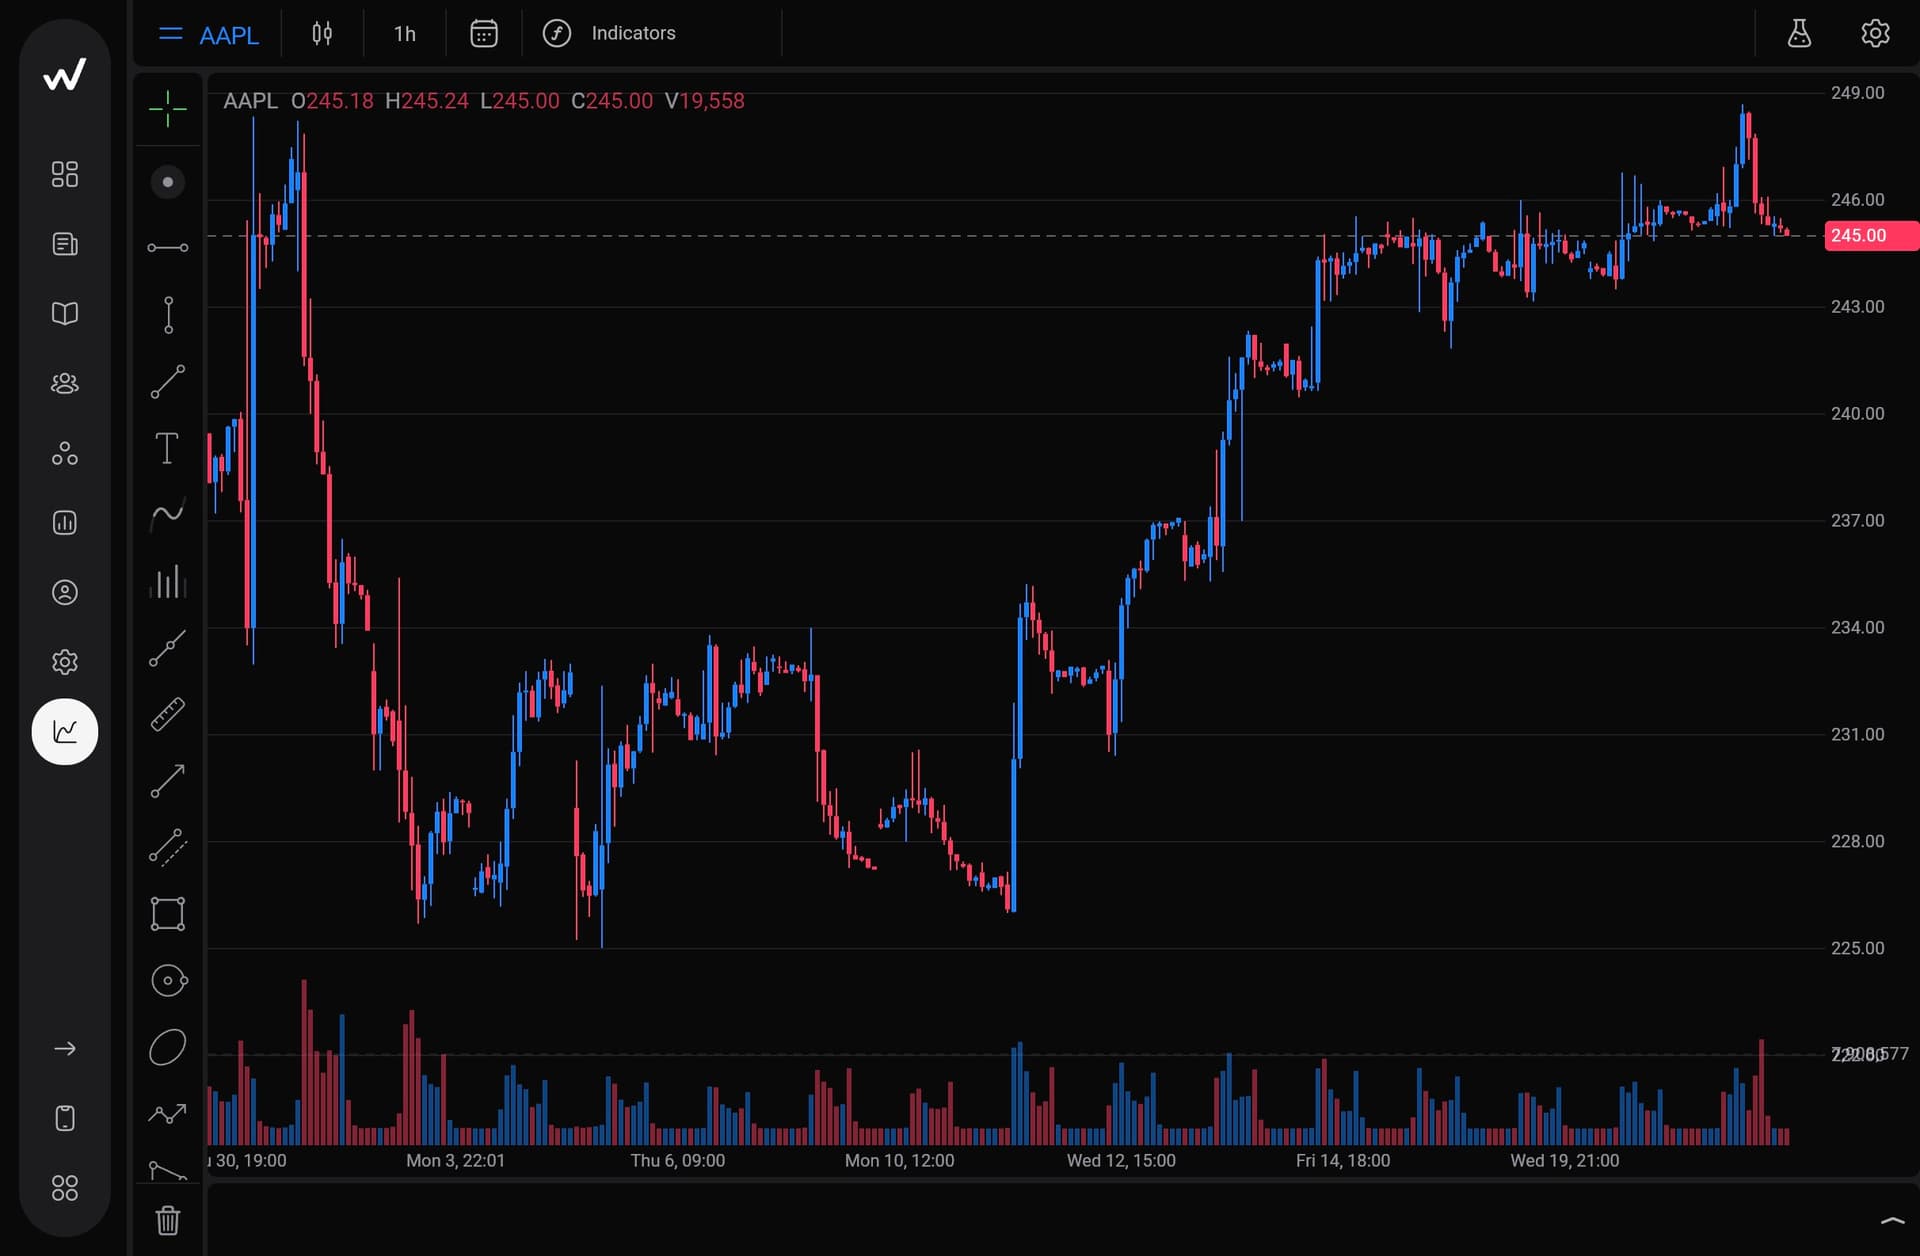Image resolution: width=1920 pixels, height=1256 pixels.
Task: Select the extended line with midpoint tool
Action: pos(168,648)
